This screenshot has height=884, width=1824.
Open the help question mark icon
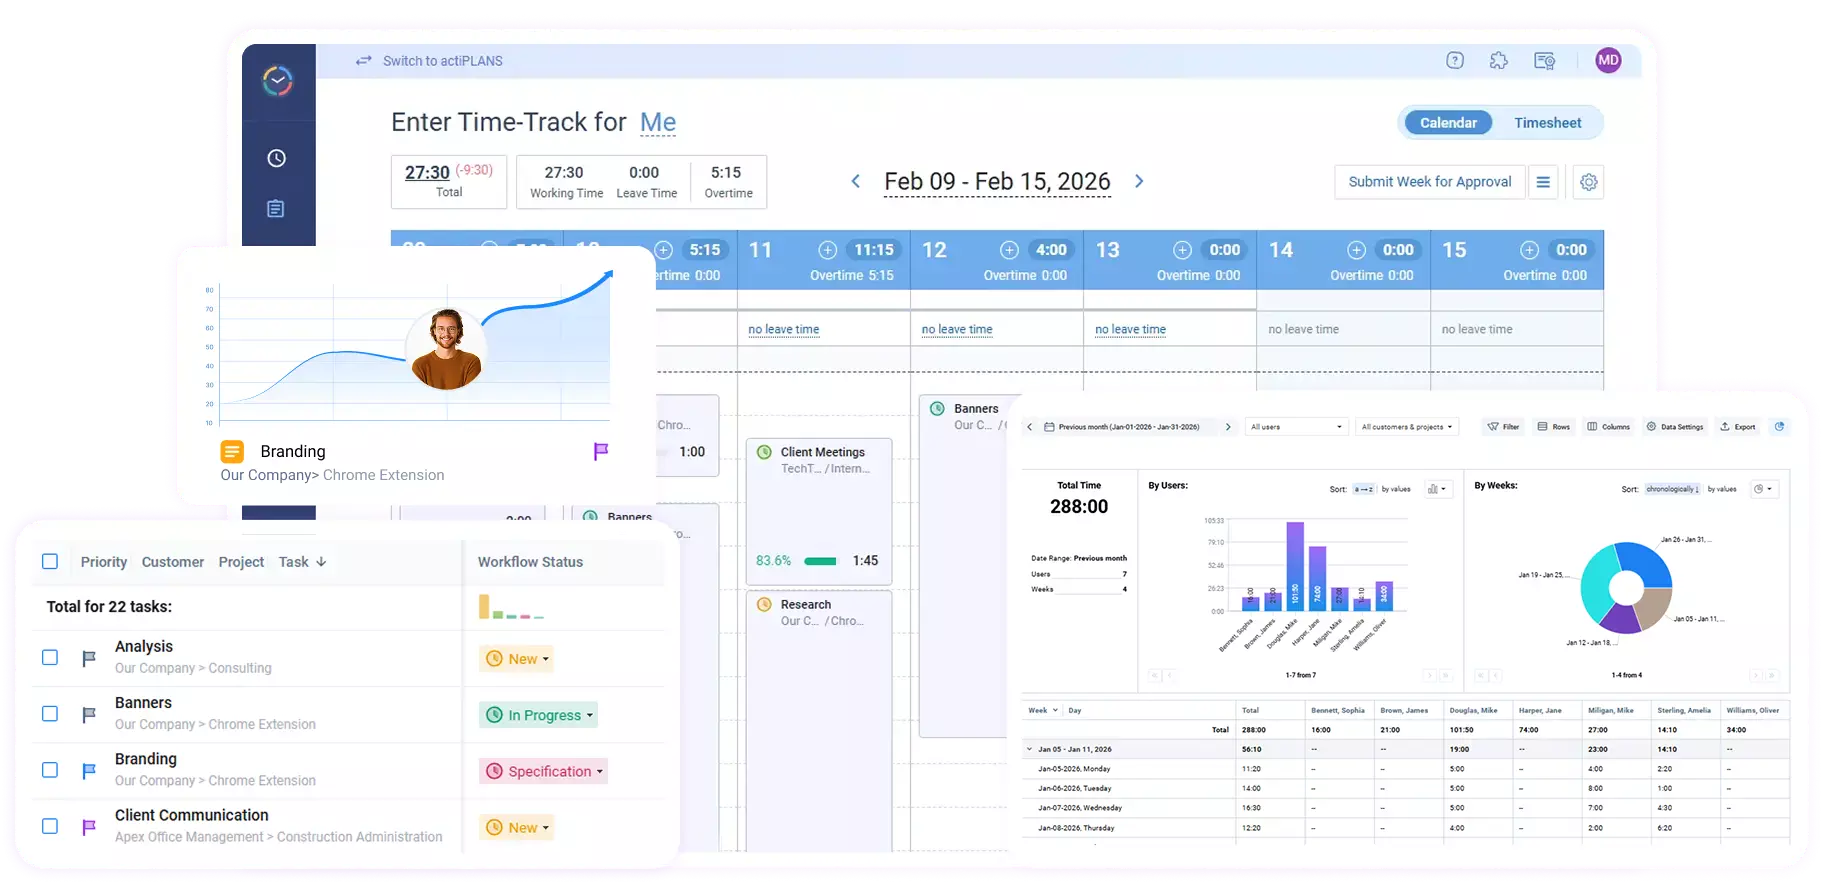1455,61
